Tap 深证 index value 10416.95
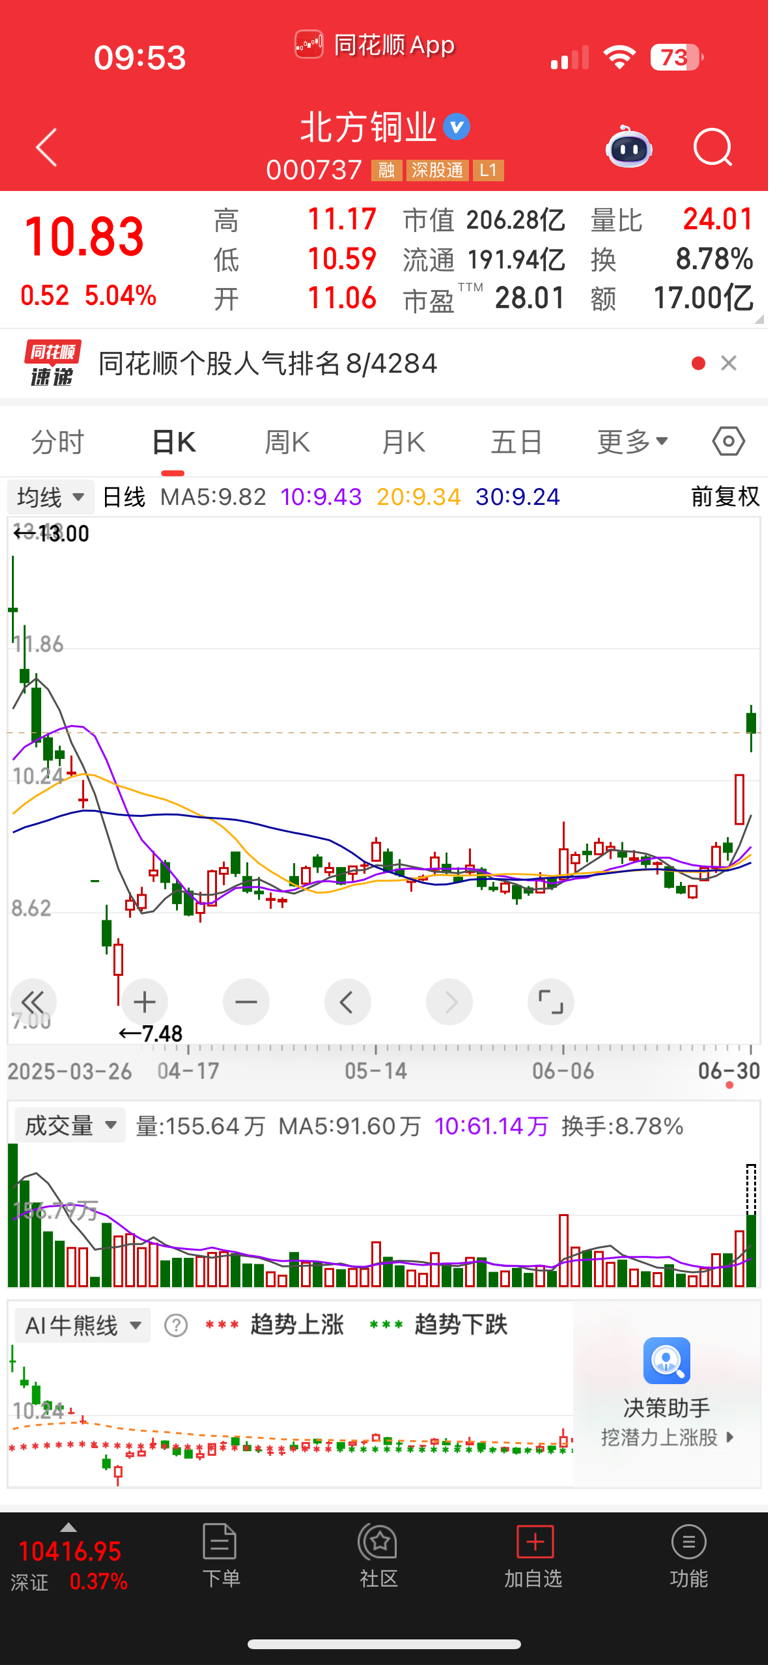This screenshot has height=1665, width=769. point(70,1552)
